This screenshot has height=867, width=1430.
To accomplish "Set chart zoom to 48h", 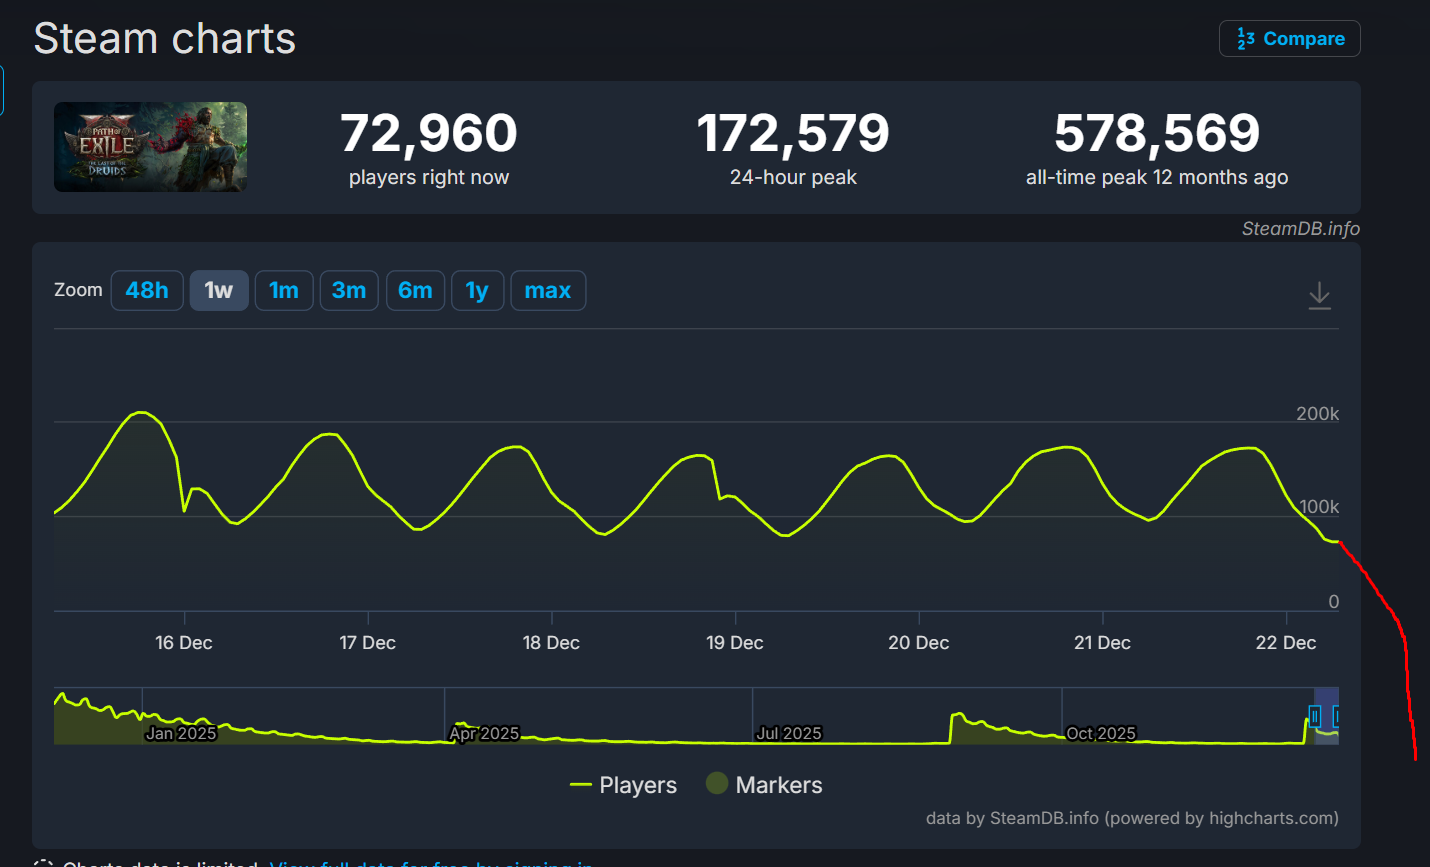I will tap(147, 291).
